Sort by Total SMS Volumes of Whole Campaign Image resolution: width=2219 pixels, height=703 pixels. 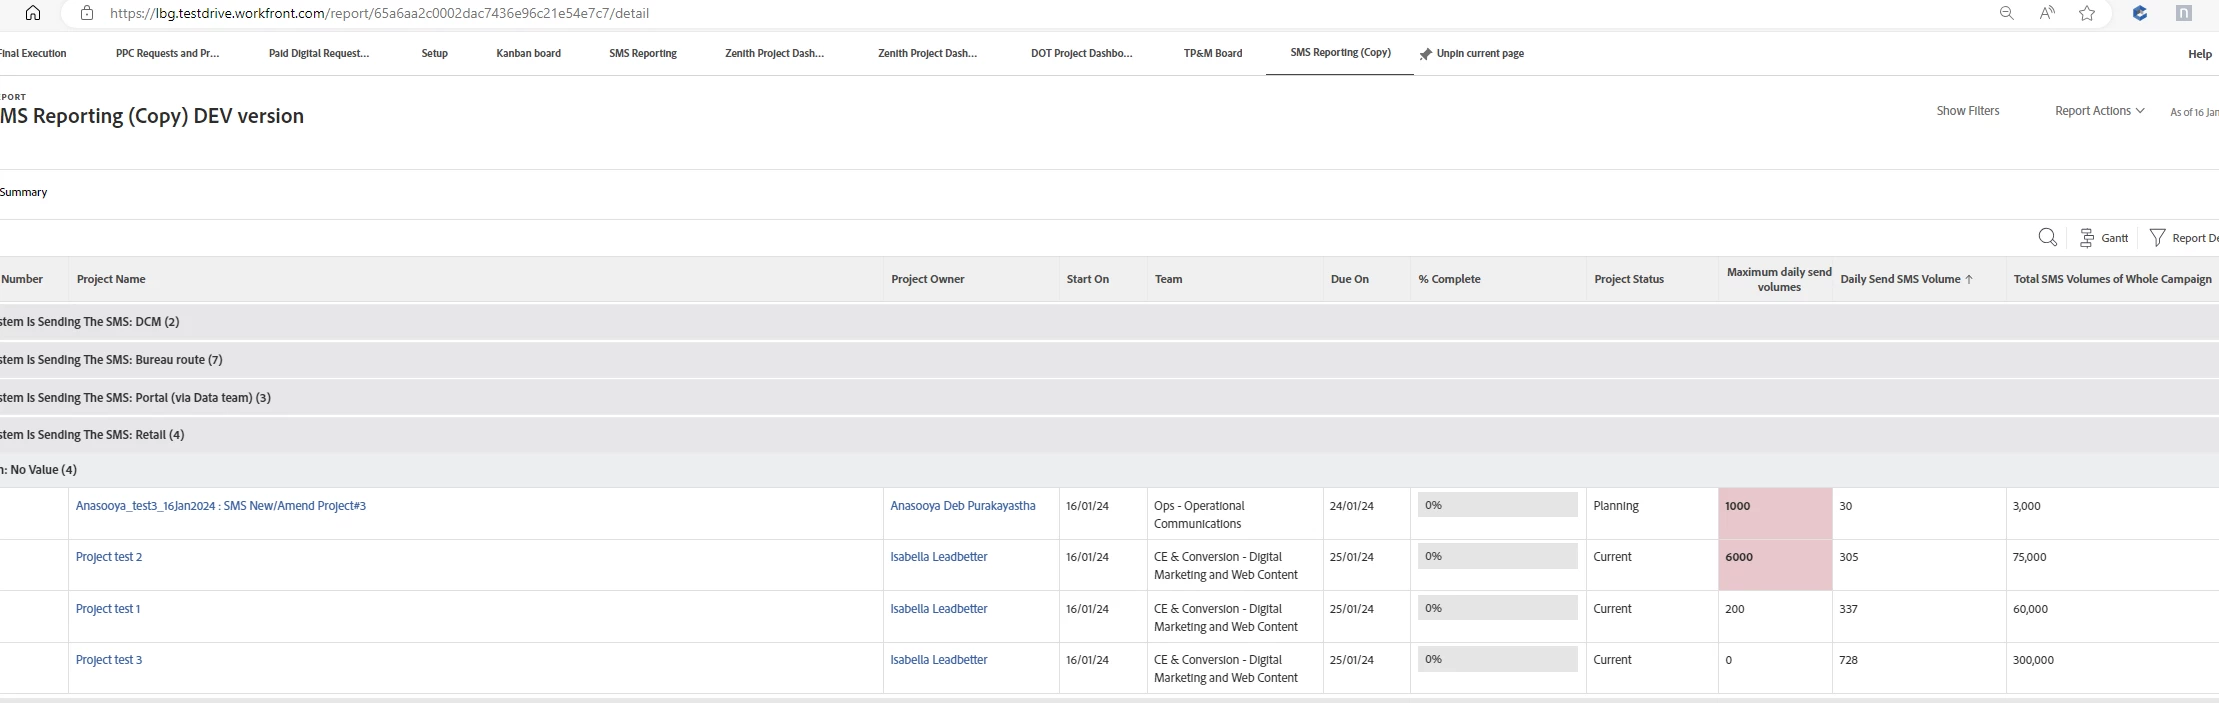[2112, 279]
